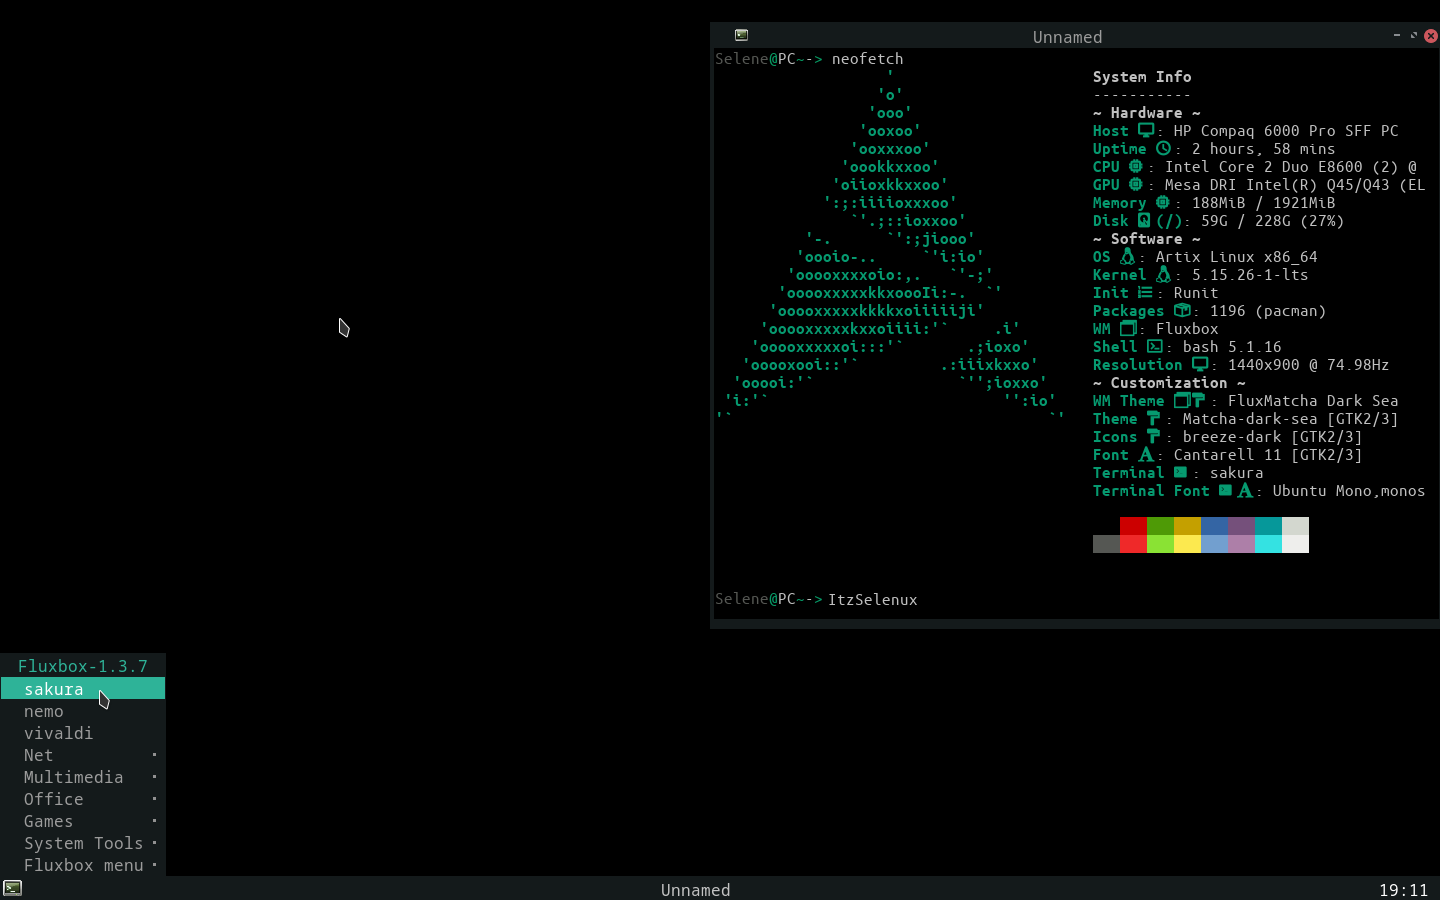Click drive icon next to Disk
Viewport: 1440px width, 900px height.
coord(1143,220)
